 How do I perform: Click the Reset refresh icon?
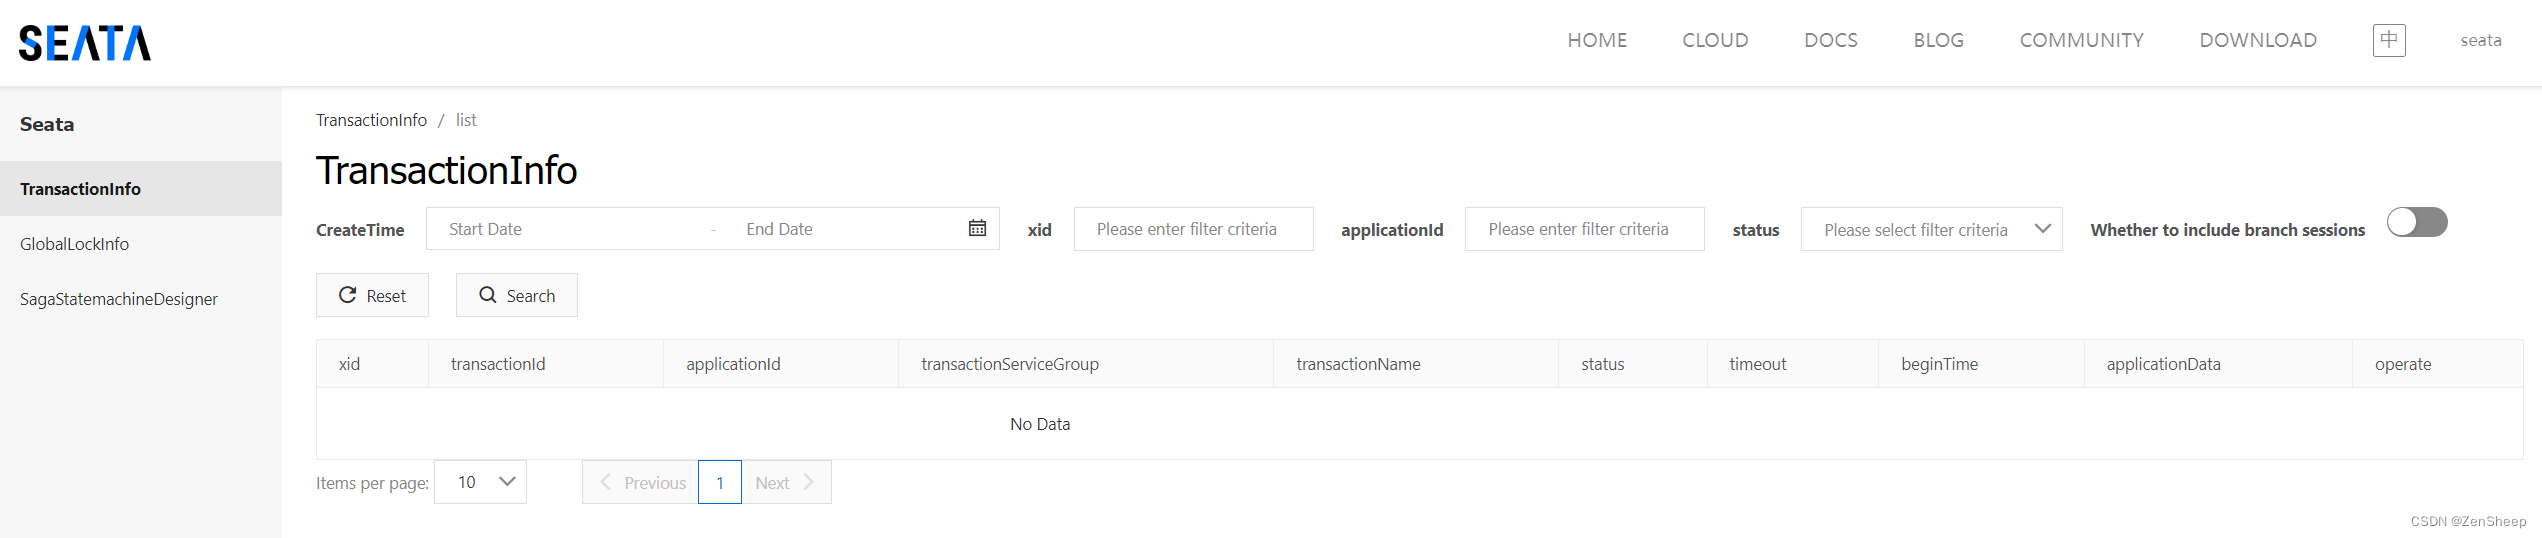(348, 295)
